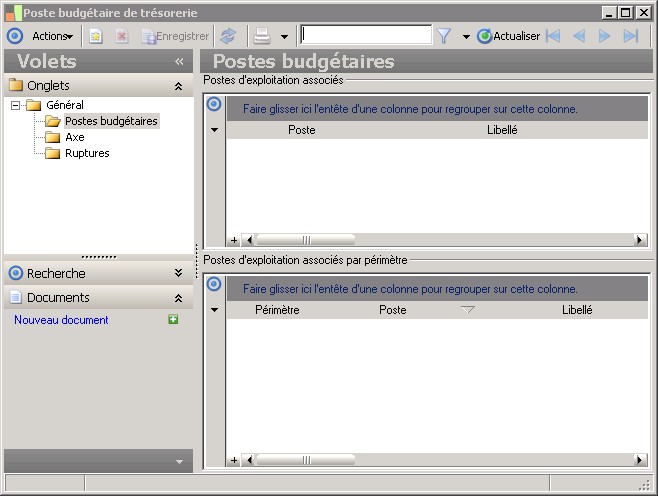Click the new record toolbar icon

(x=96, y=37)
